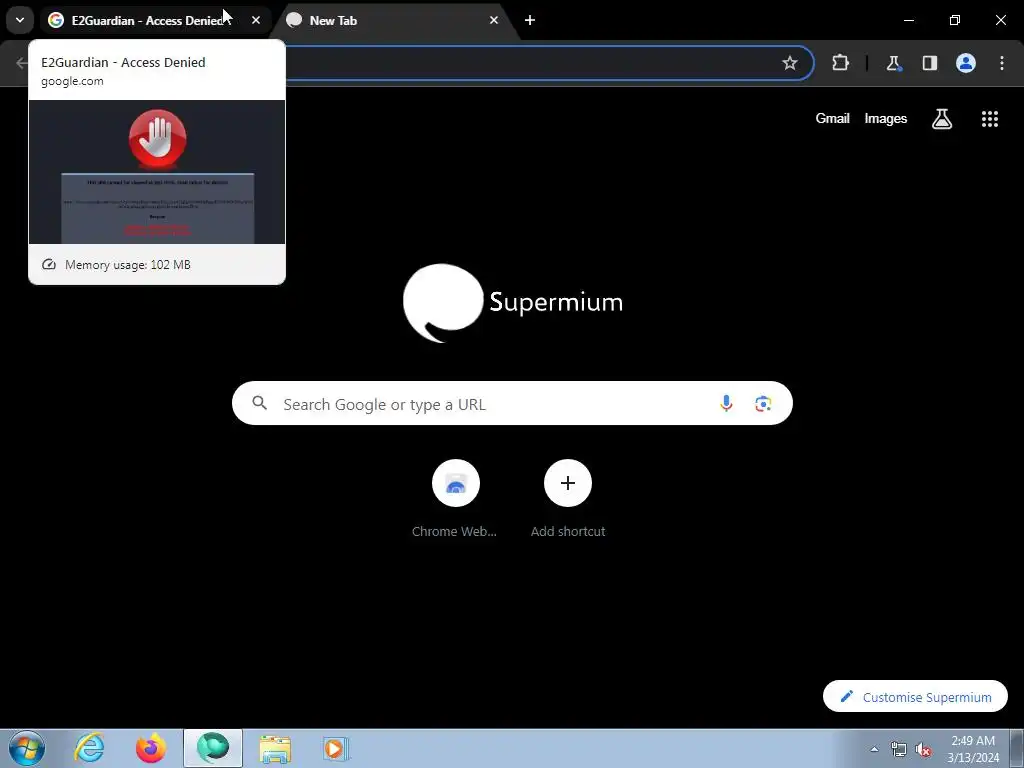Open a new tab with the plus button
Image resolution: width=1024 pixels, height=768 pixels.
click(530, 20)
